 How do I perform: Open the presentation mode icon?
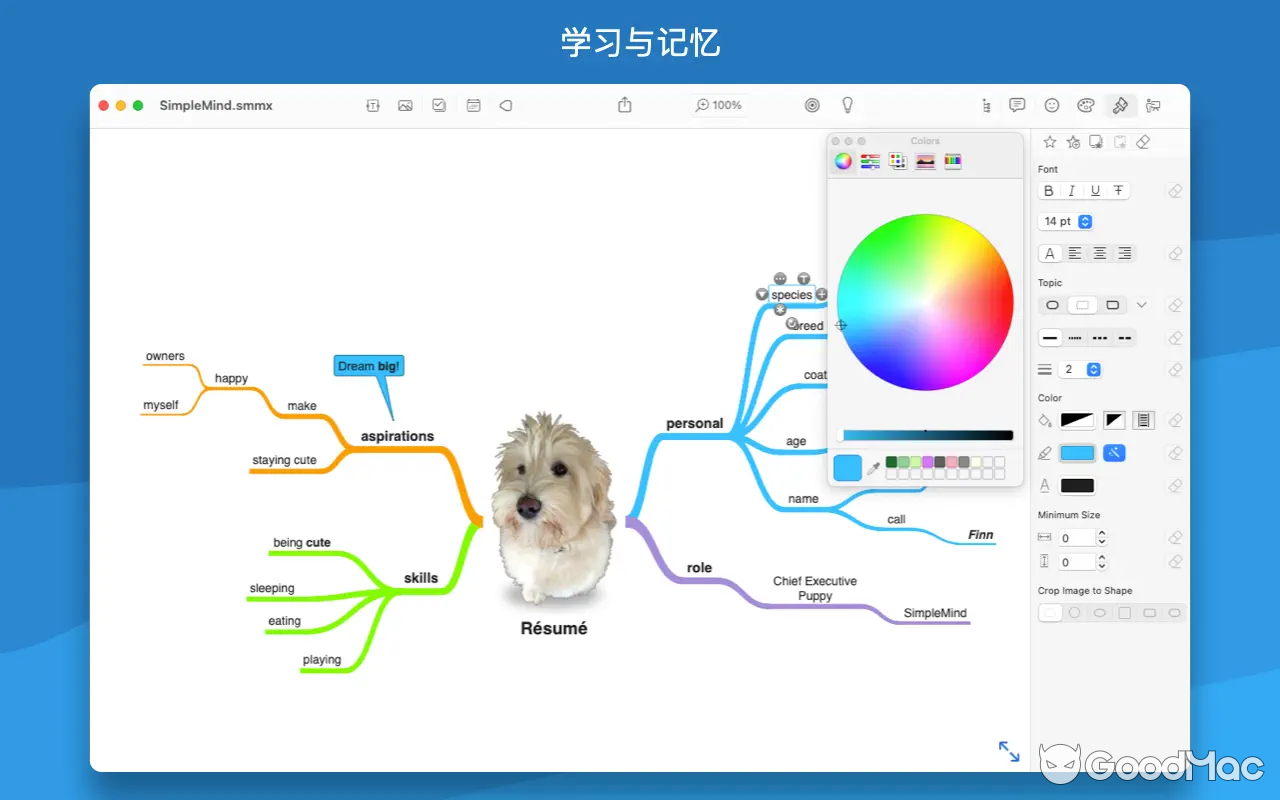click(1153, 105)
